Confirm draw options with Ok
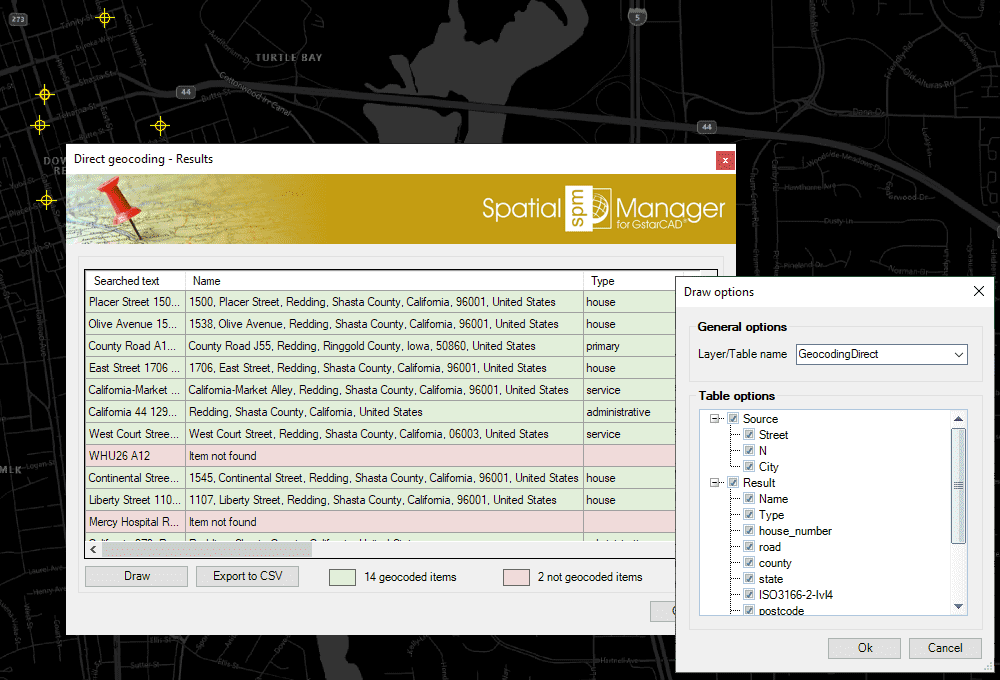The width and height of the screenshot is (1000, 680). tap(863, 648)
